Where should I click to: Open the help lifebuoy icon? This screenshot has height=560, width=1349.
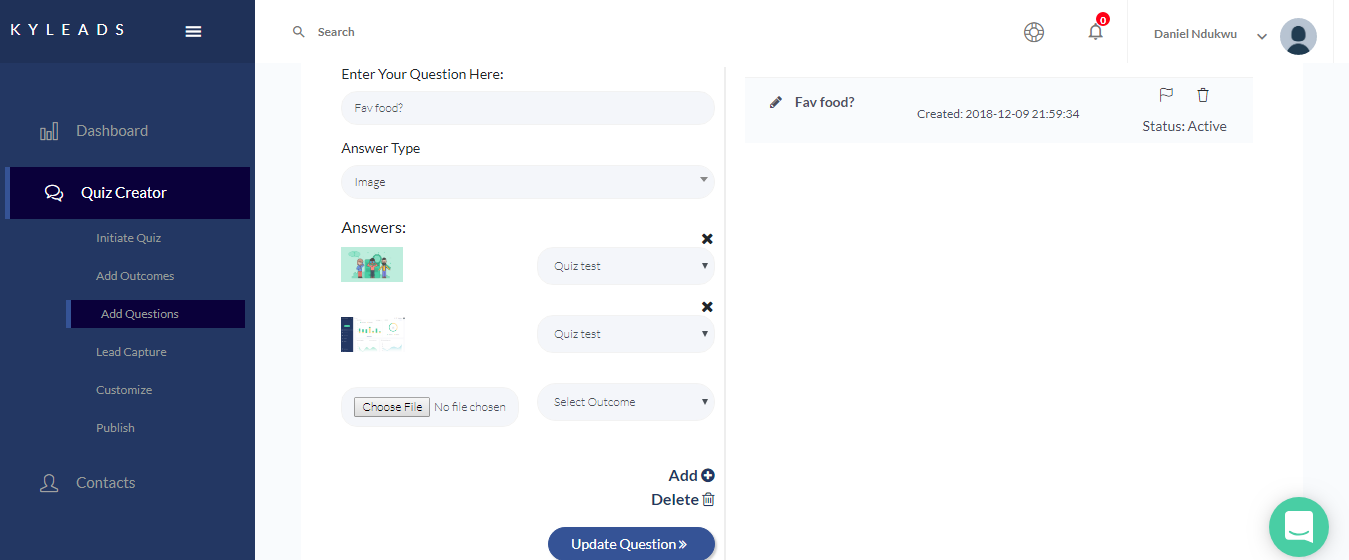1034,32
